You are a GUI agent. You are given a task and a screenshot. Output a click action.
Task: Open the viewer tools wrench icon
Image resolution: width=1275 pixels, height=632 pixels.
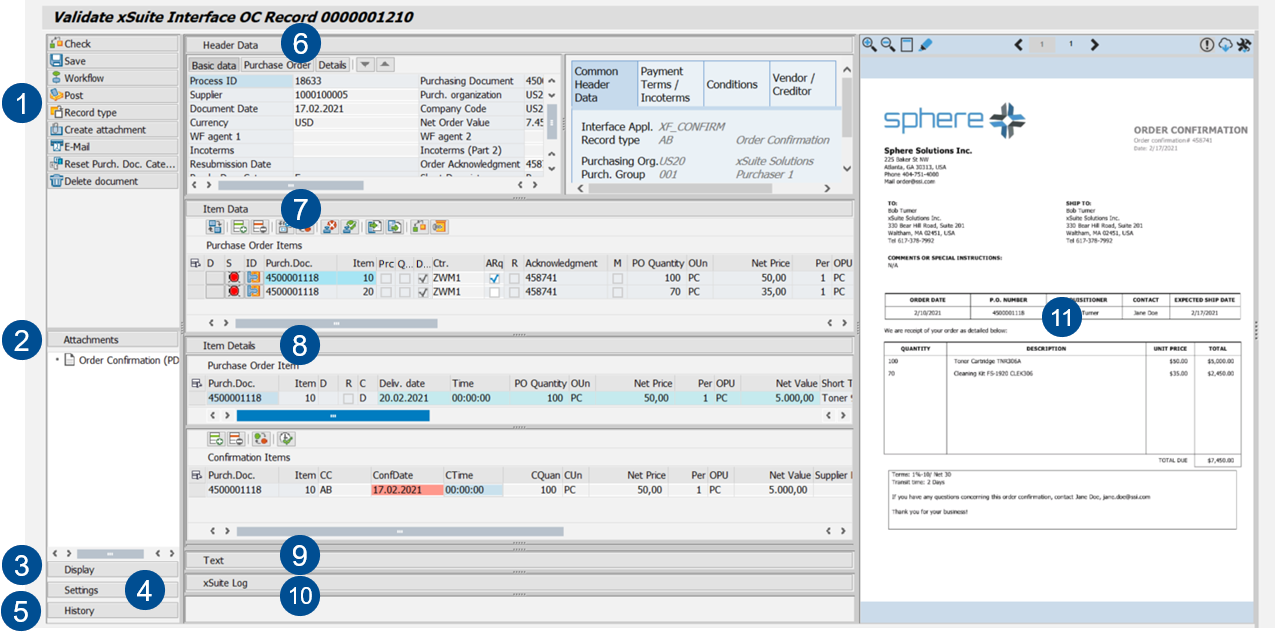coord(1244,45)
